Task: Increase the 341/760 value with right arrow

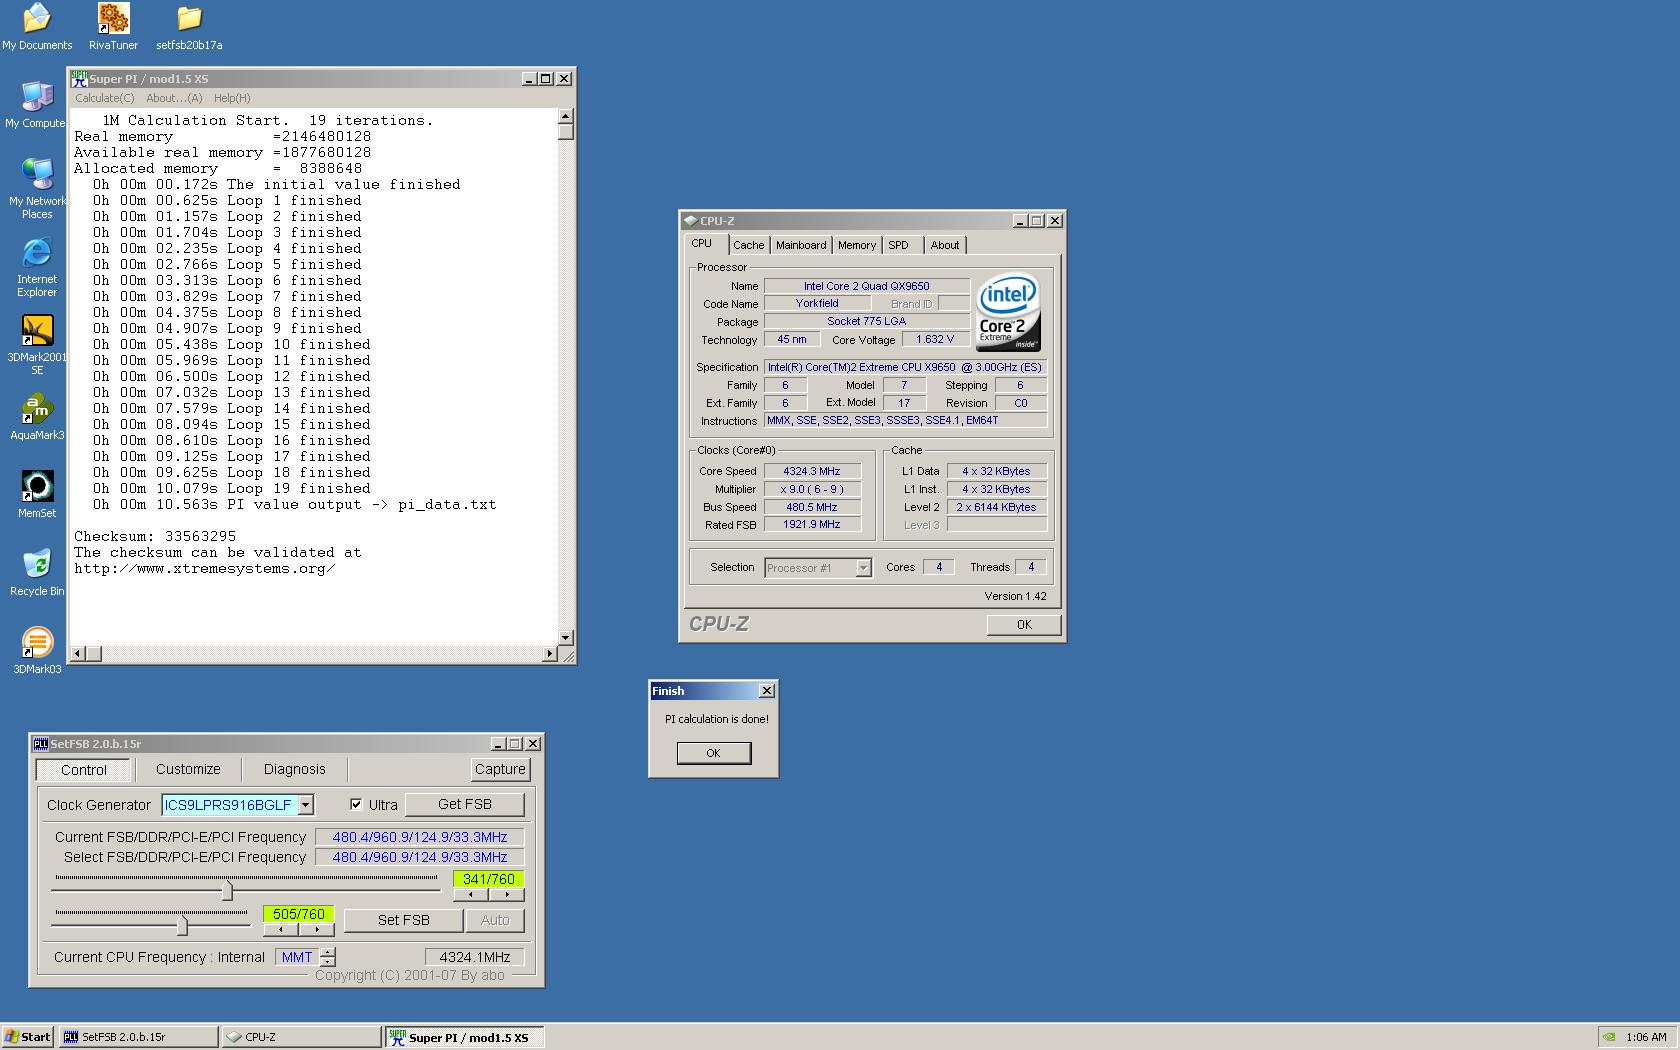Action: [x=507, y=895]
